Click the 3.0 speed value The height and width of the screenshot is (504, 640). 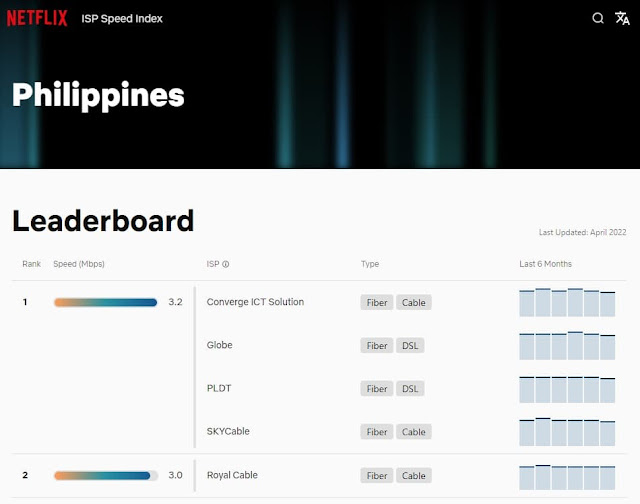[x=175, y=475]
